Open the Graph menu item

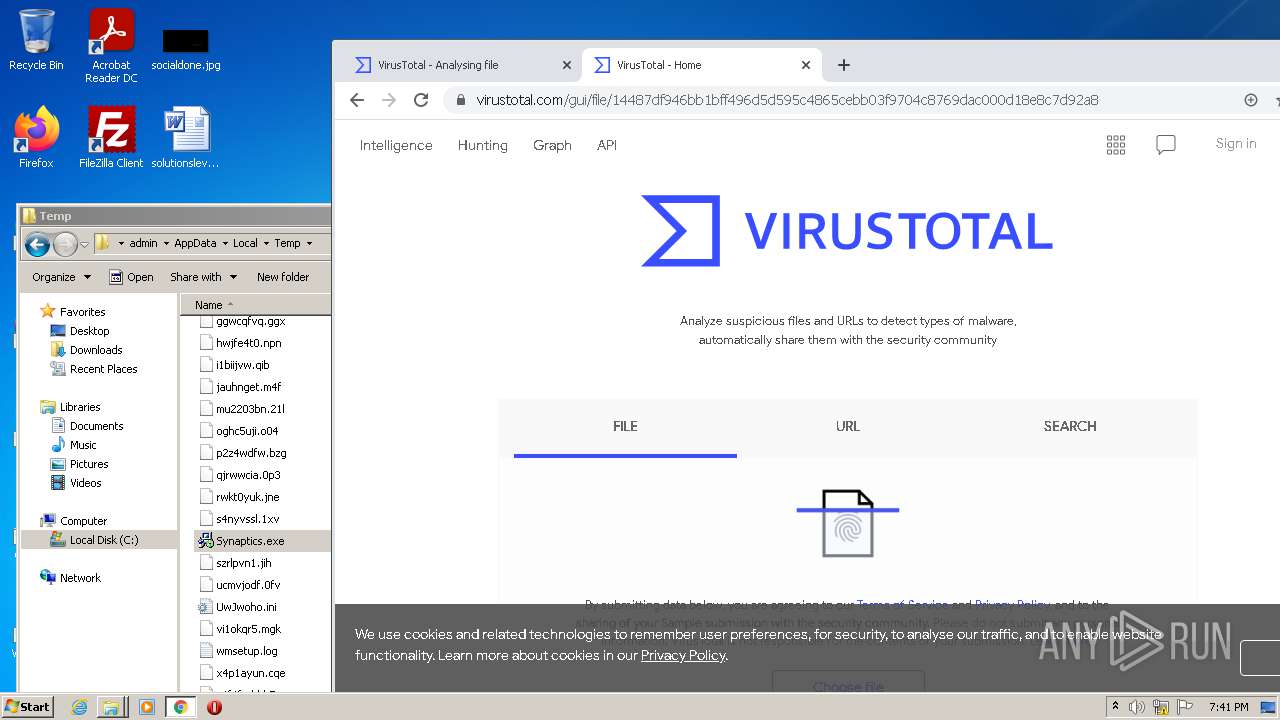click(x=552, y=145)
